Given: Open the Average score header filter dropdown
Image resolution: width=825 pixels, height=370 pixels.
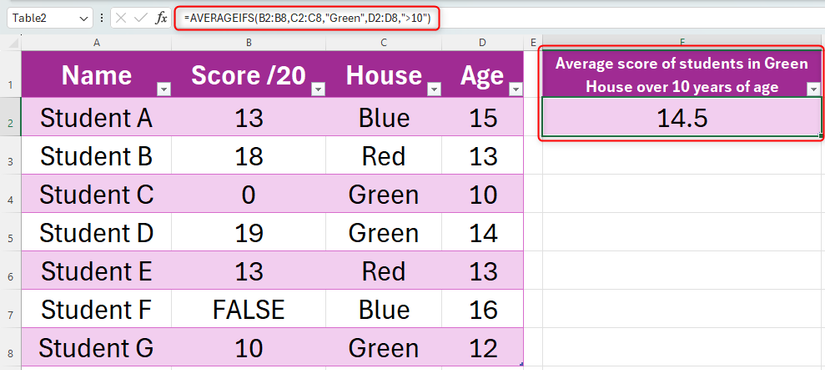Looking at the screenshot, I should coord(813,90).
